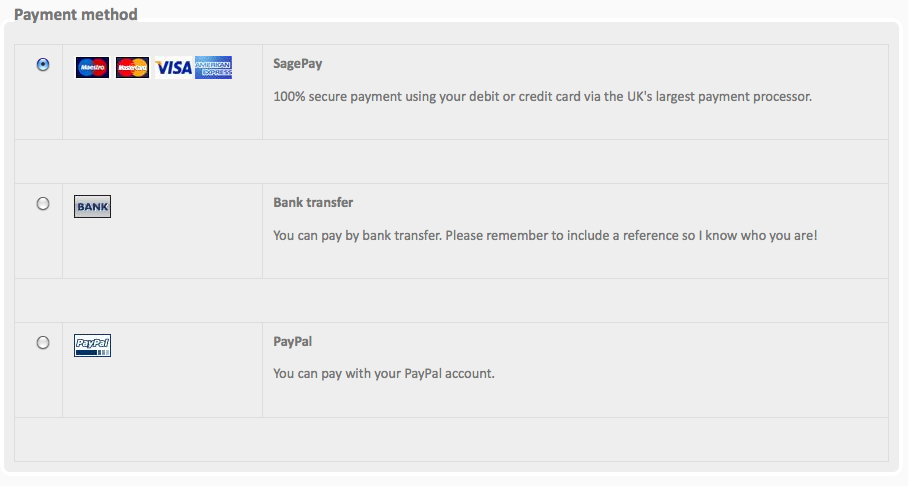This screenshot has height=486, width=908.
Task: Click blank row between Bank transfer and PayPal
Action: (x=452, y=301)
